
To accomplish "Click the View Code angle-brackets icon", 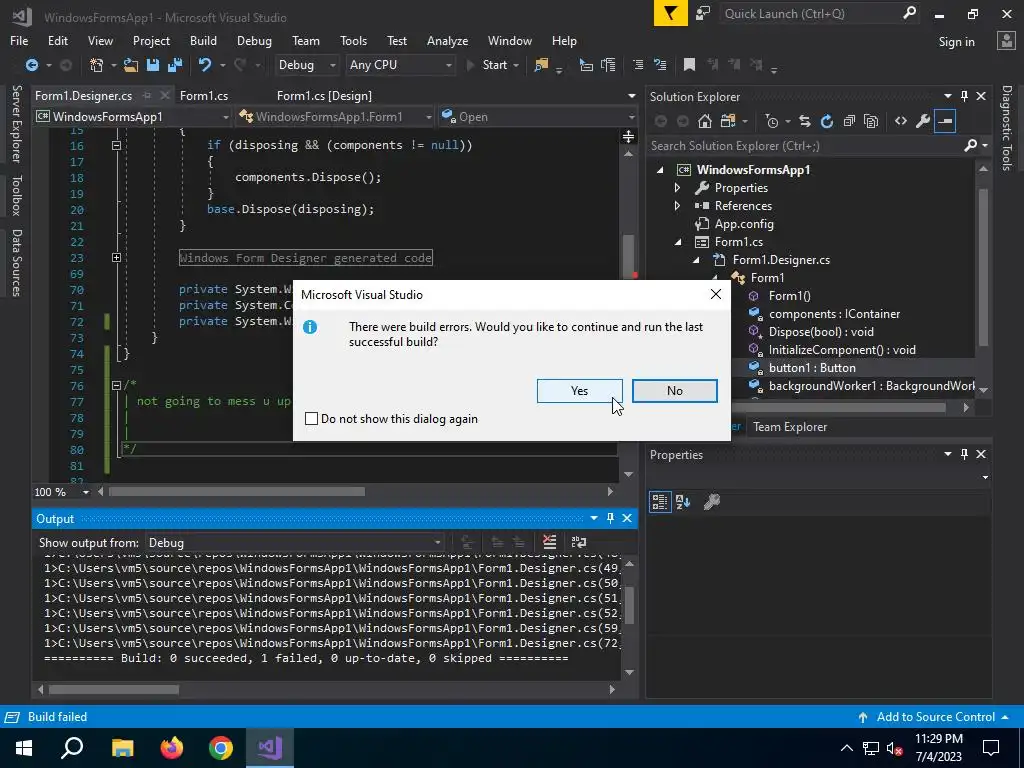I will click(x=901, y=121).
